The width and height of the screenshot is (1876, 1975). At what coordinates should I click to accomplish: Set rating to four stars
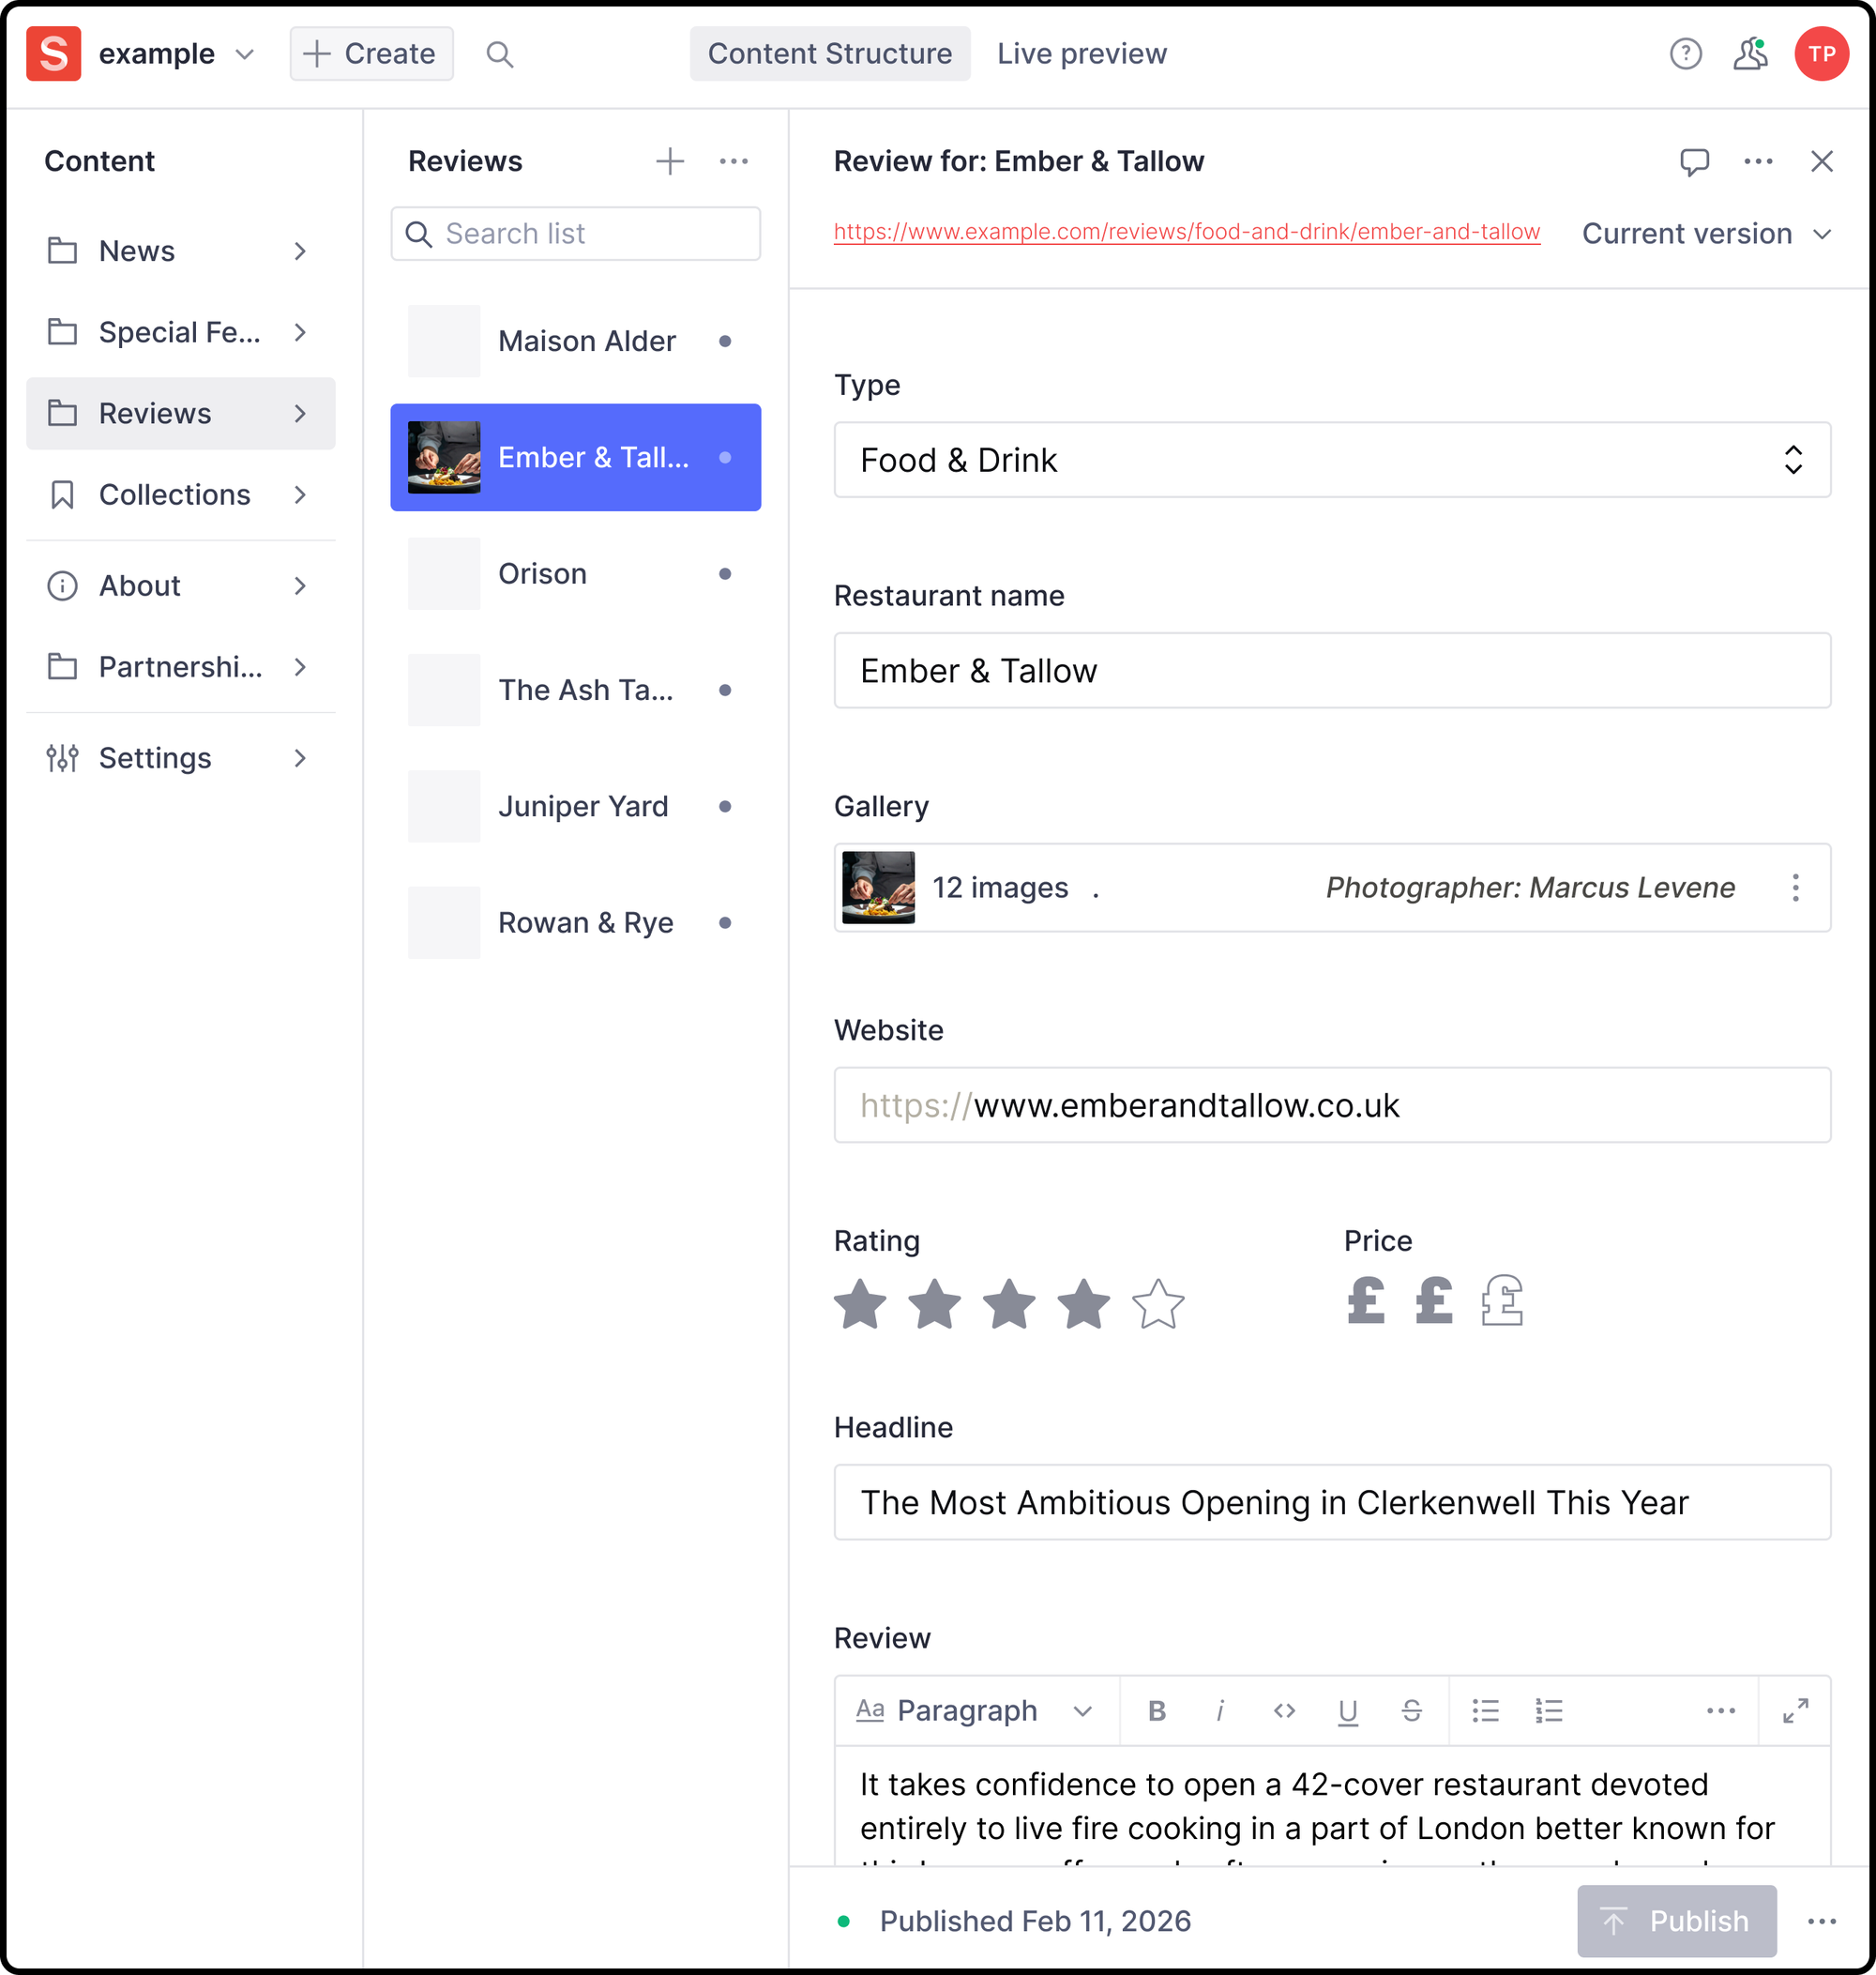tap(1083, 1304)
